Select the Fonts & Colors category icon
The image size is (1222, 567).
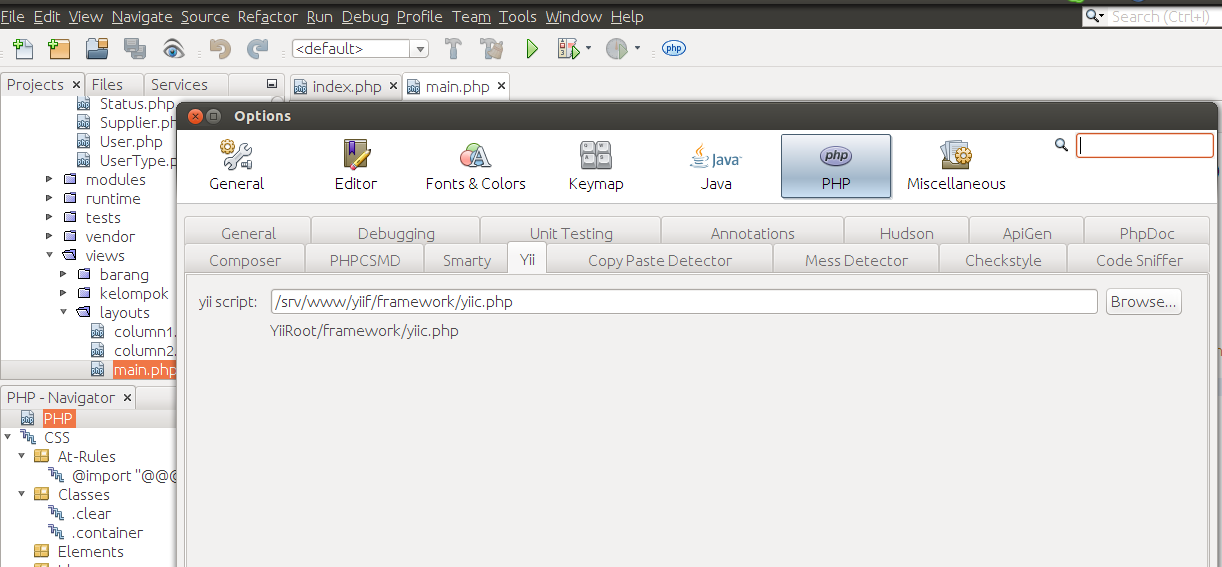(x=475, y=166)
